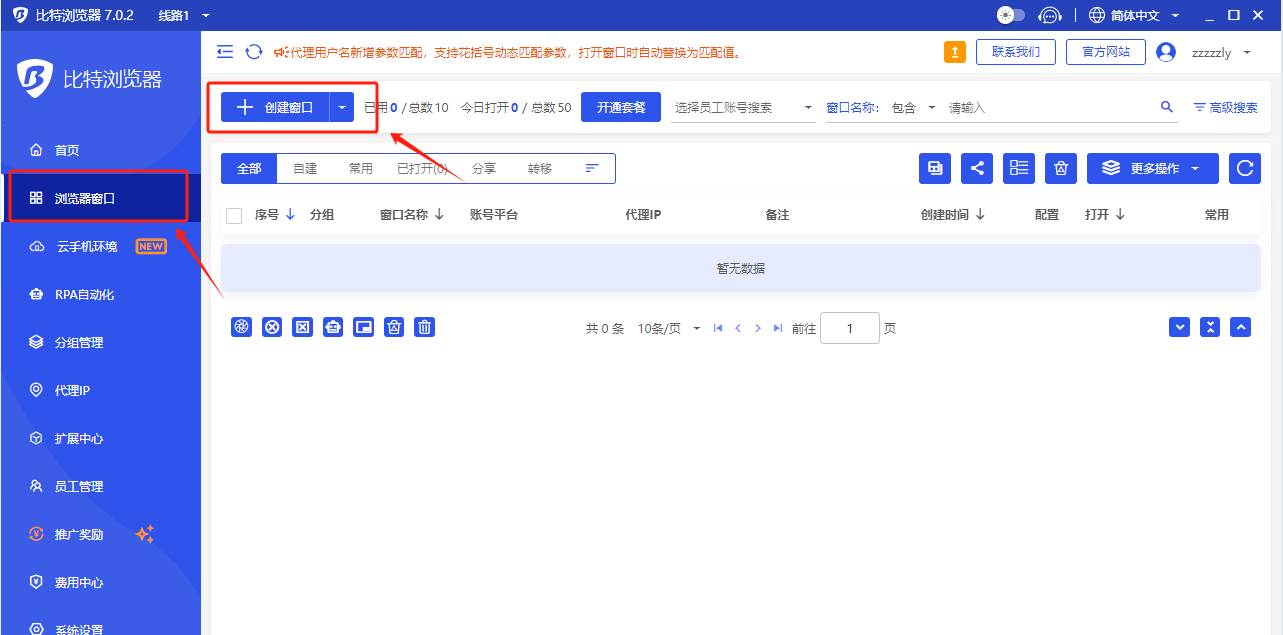This screenshot has width=1283, height=635.
Task: Sort by 创建时间 column arrow
Action: click(x=980, y=214)
